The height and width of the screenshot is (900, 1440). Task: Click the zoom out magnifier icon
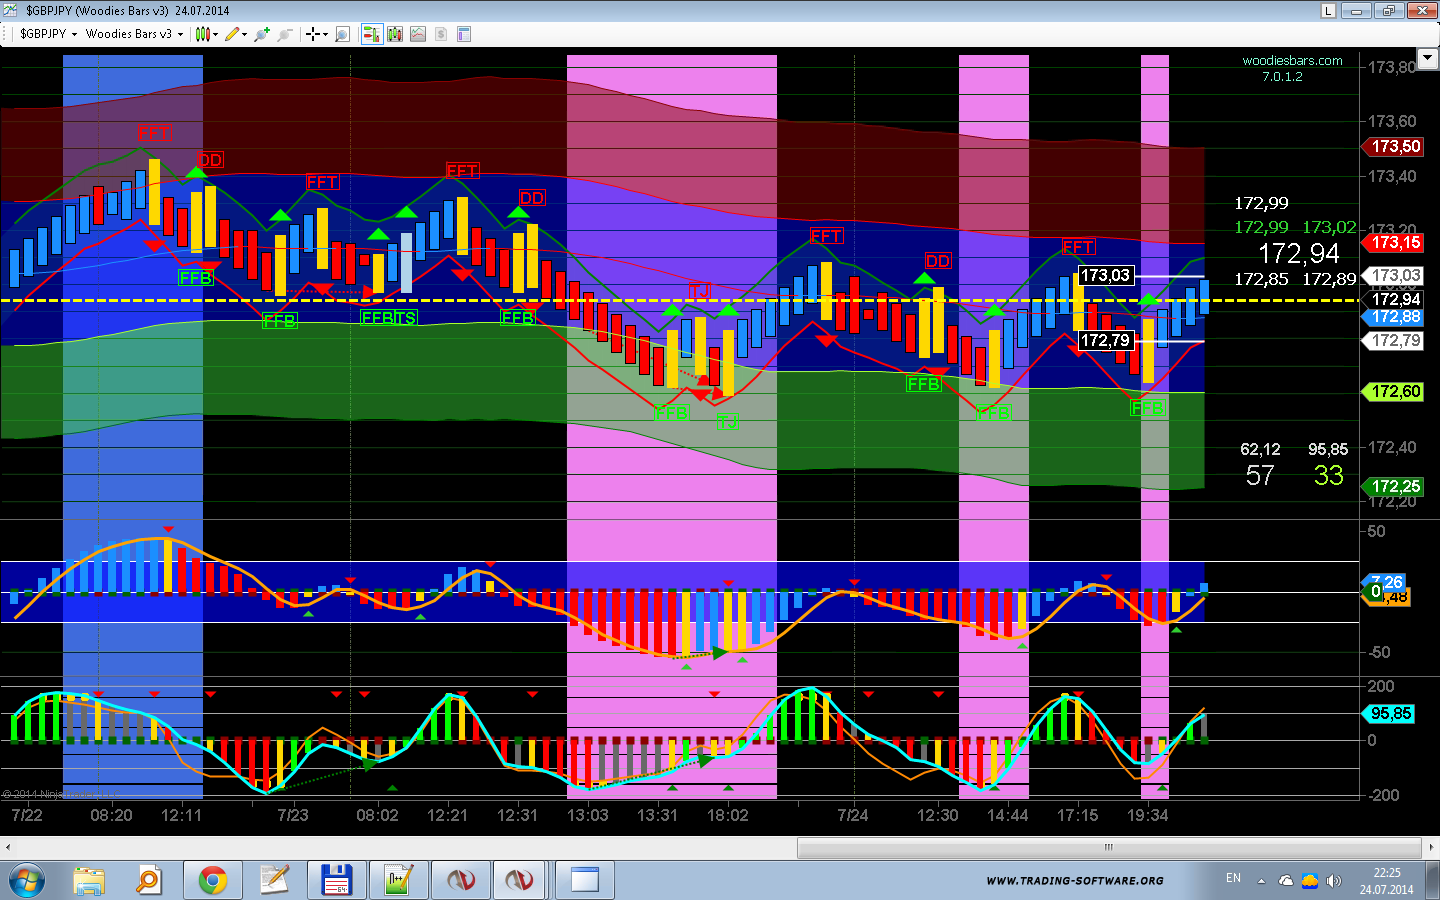(285, 34)
